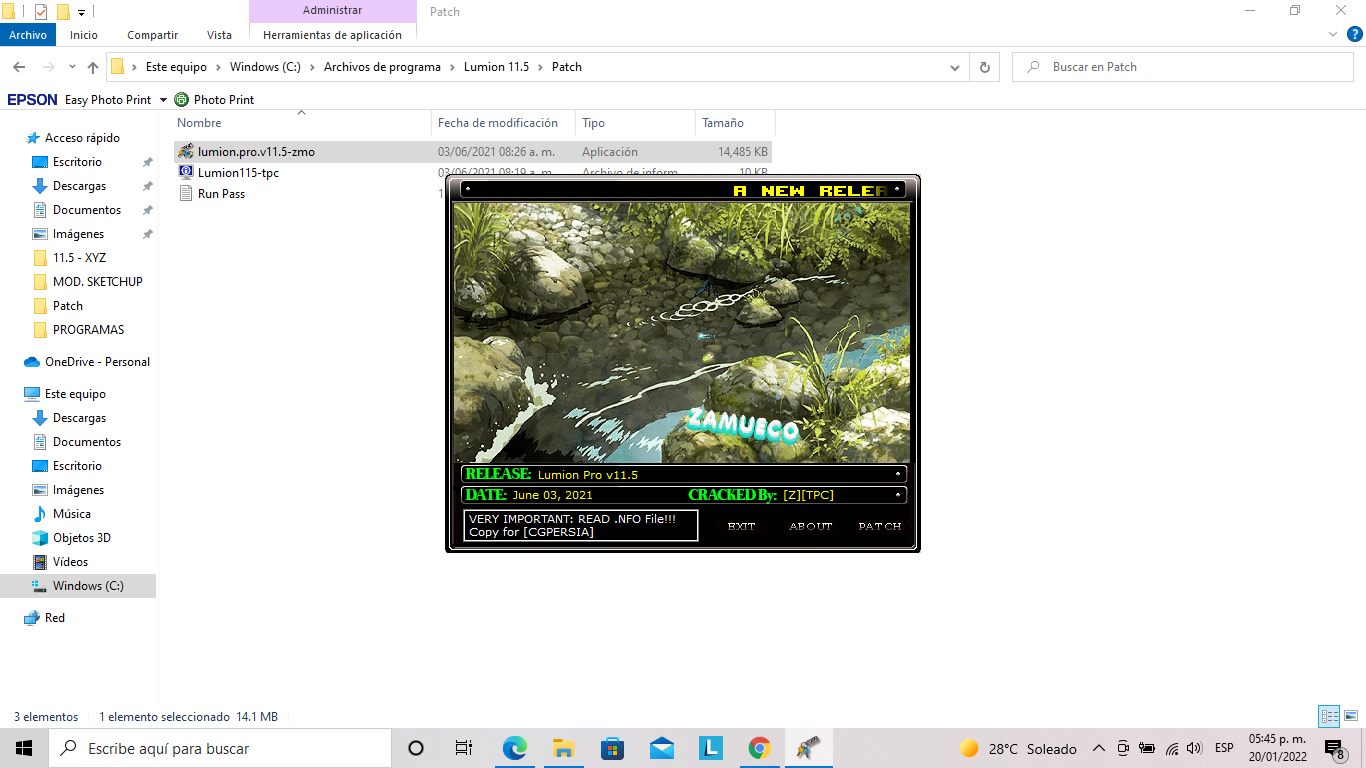Switch to details view layout icon
1366x768 pixels.
tap(1329, 717)
